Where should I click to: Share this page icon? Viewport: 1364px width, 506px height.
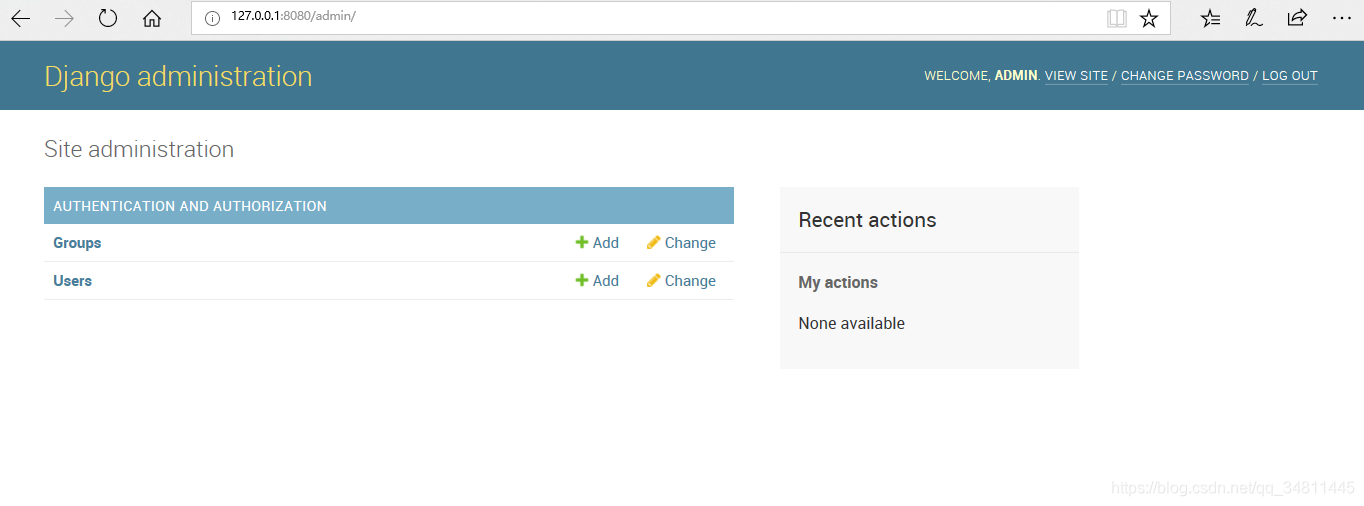[1297, 18]
